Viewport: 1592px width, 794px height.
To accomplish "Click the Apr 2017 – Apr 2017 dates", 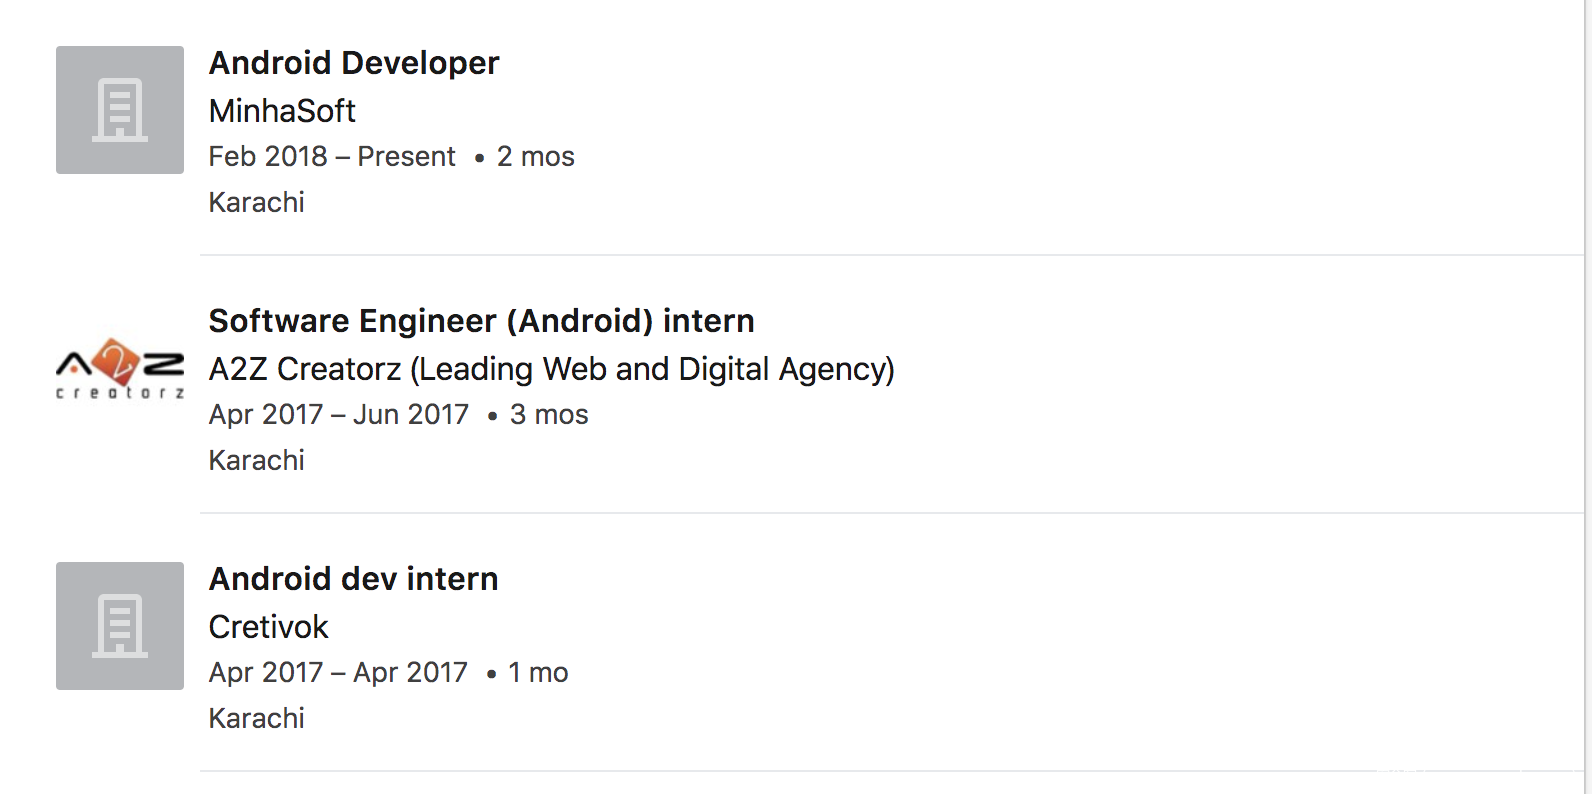I will point(338,673).
